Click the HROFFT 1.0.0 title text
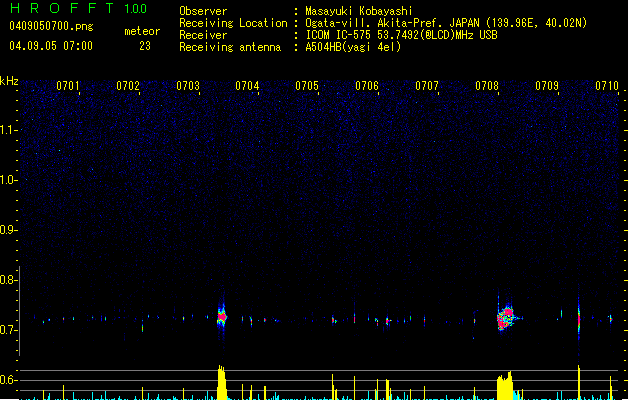This screenshot has height=400, width=629. [x=79, y=8]
